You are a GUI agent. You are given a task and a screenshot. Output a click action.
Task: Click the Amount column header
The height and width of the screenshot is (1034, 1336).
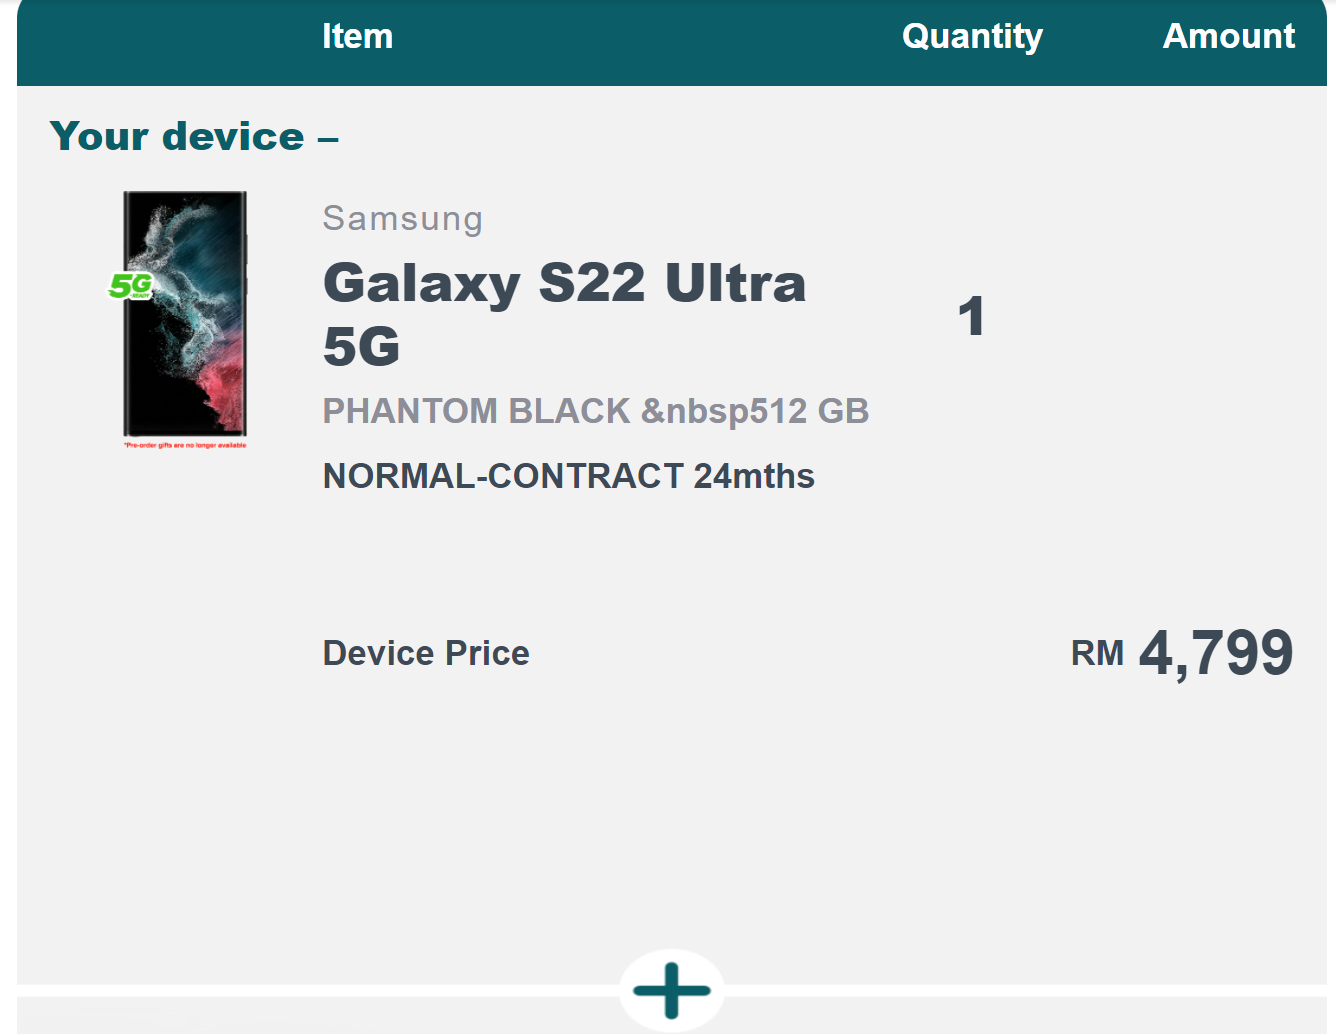coord(1228,37)
